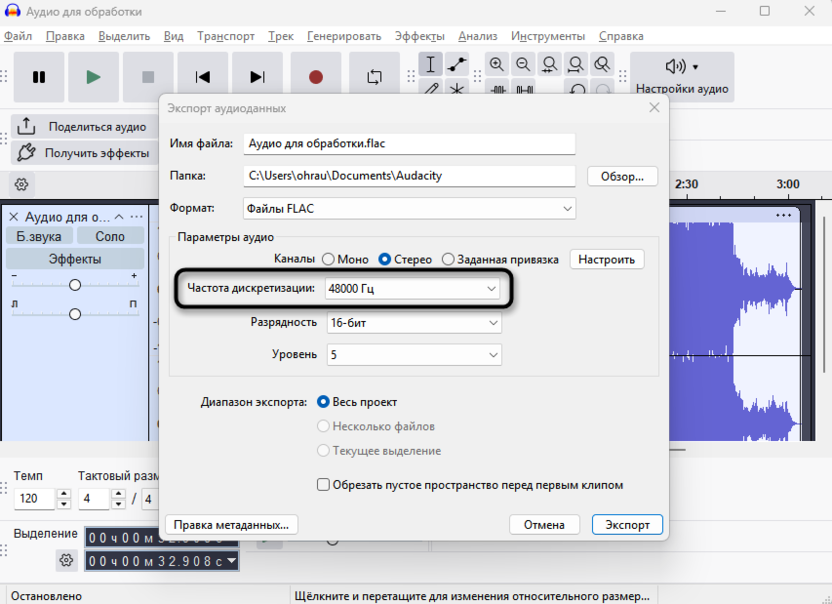This screenshot has width=832, height=604.
Task: Click the Pause playback button
Action: (39, 77)
